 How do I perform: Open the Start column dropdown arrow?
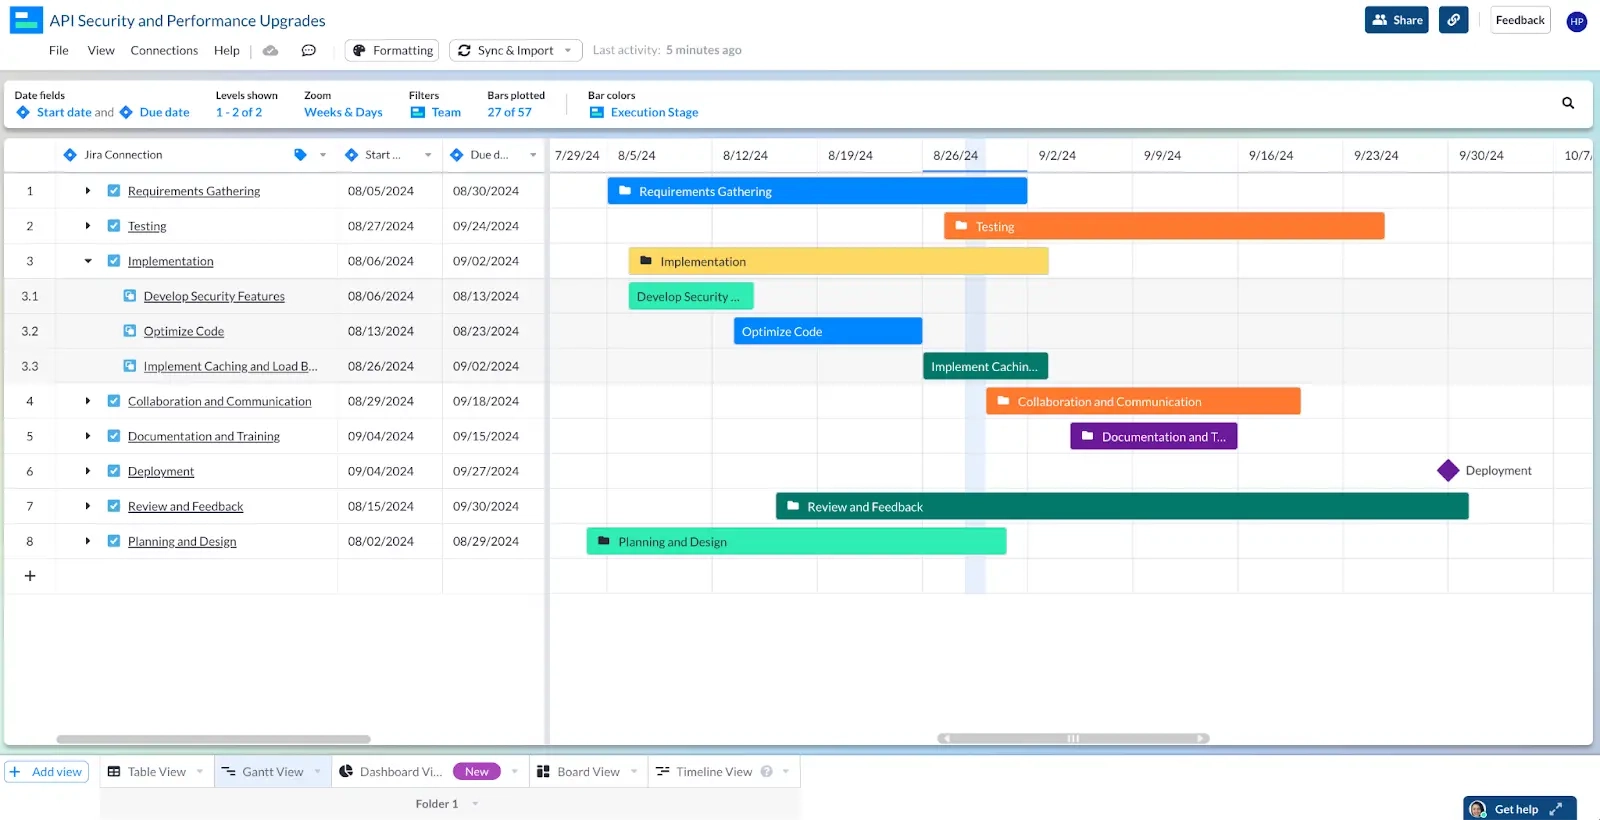(x=428, y=155)
